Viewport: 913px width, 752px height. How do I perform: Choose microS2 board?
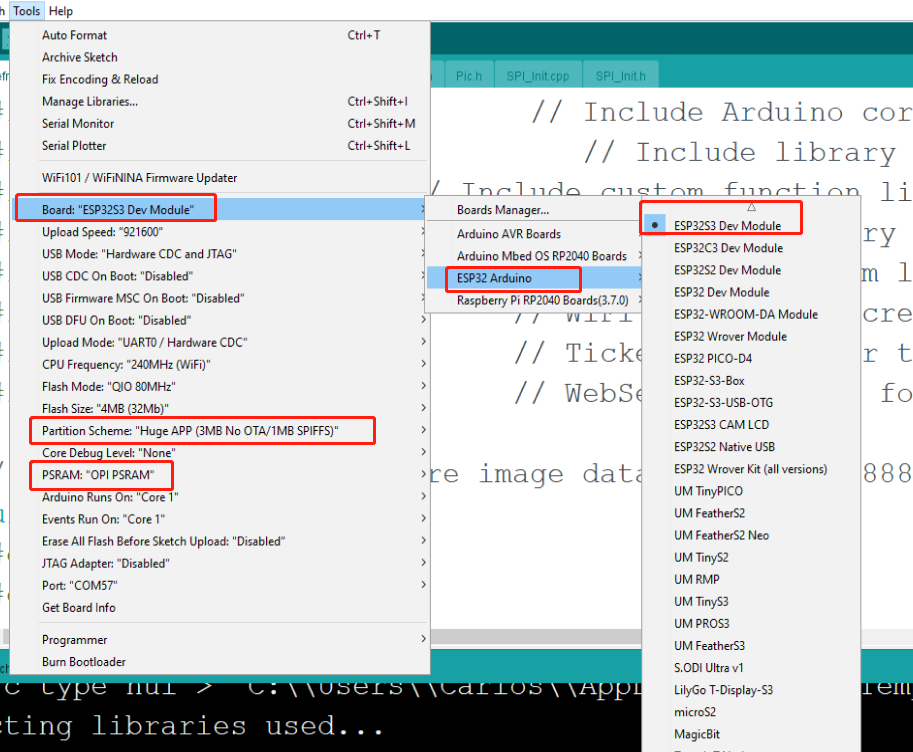tap(751, 712)
